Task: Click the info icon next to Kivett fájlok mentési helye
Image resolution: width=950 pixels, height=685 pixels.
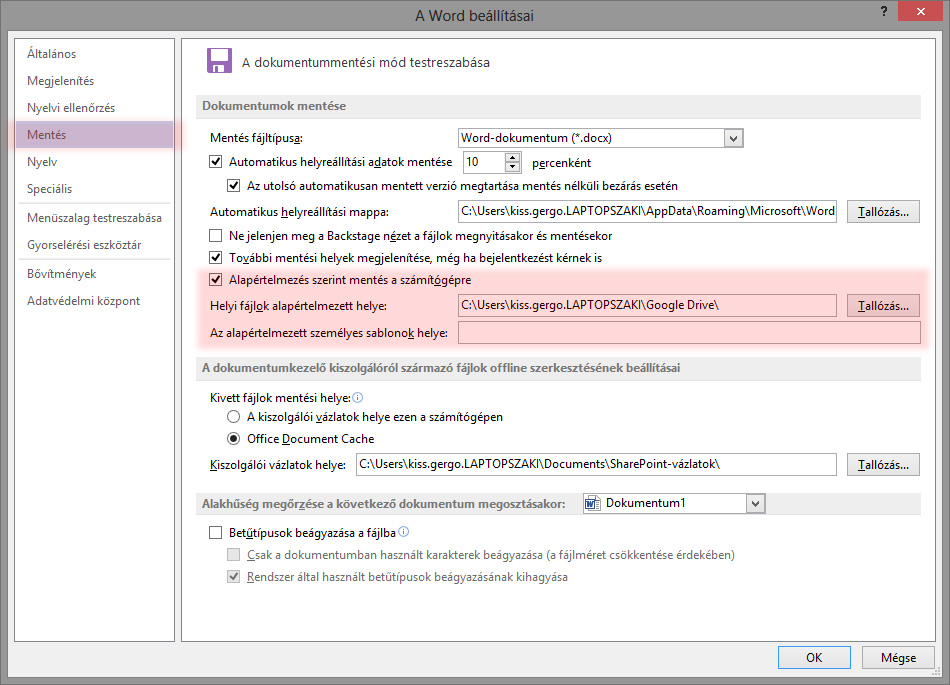Action: (357, 397)
